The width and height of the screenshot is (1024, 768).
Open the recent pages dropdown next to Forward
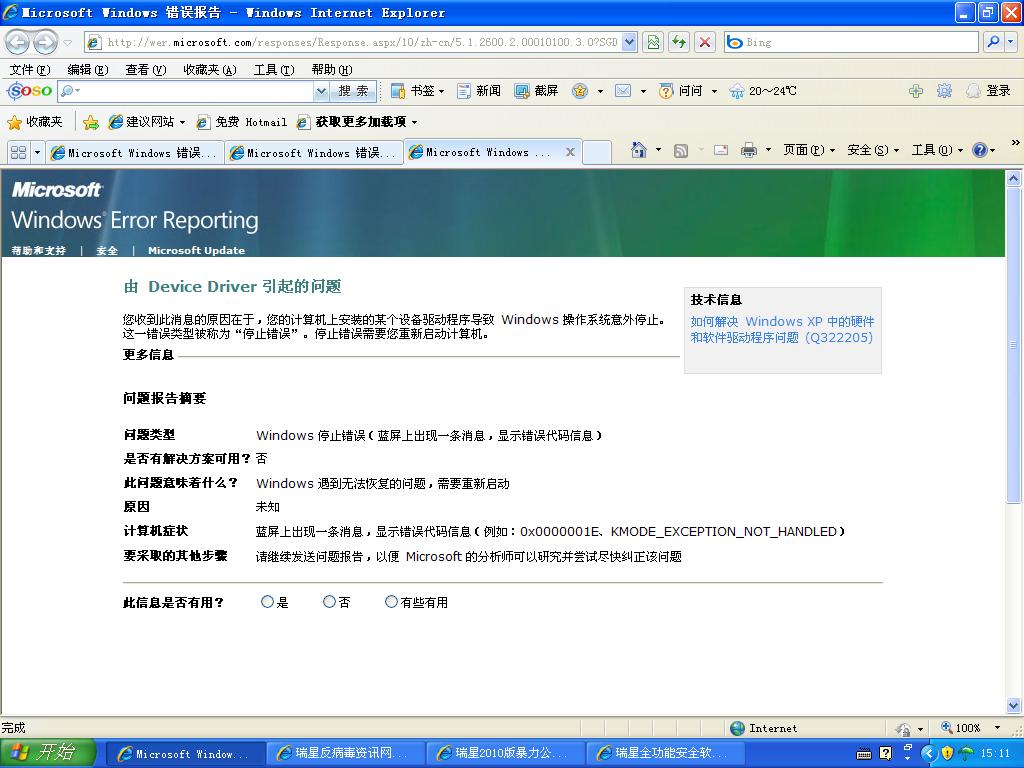tap(67, 43)
